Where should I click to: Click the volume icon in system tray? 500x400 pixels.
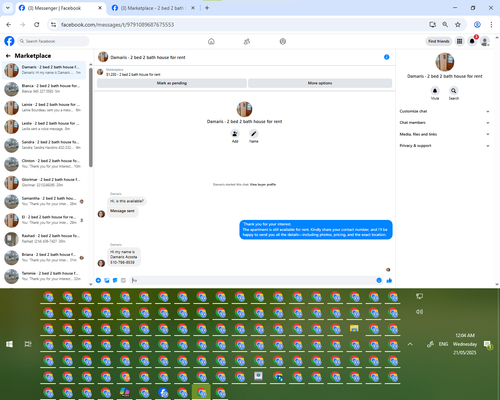tap(419, 312)
